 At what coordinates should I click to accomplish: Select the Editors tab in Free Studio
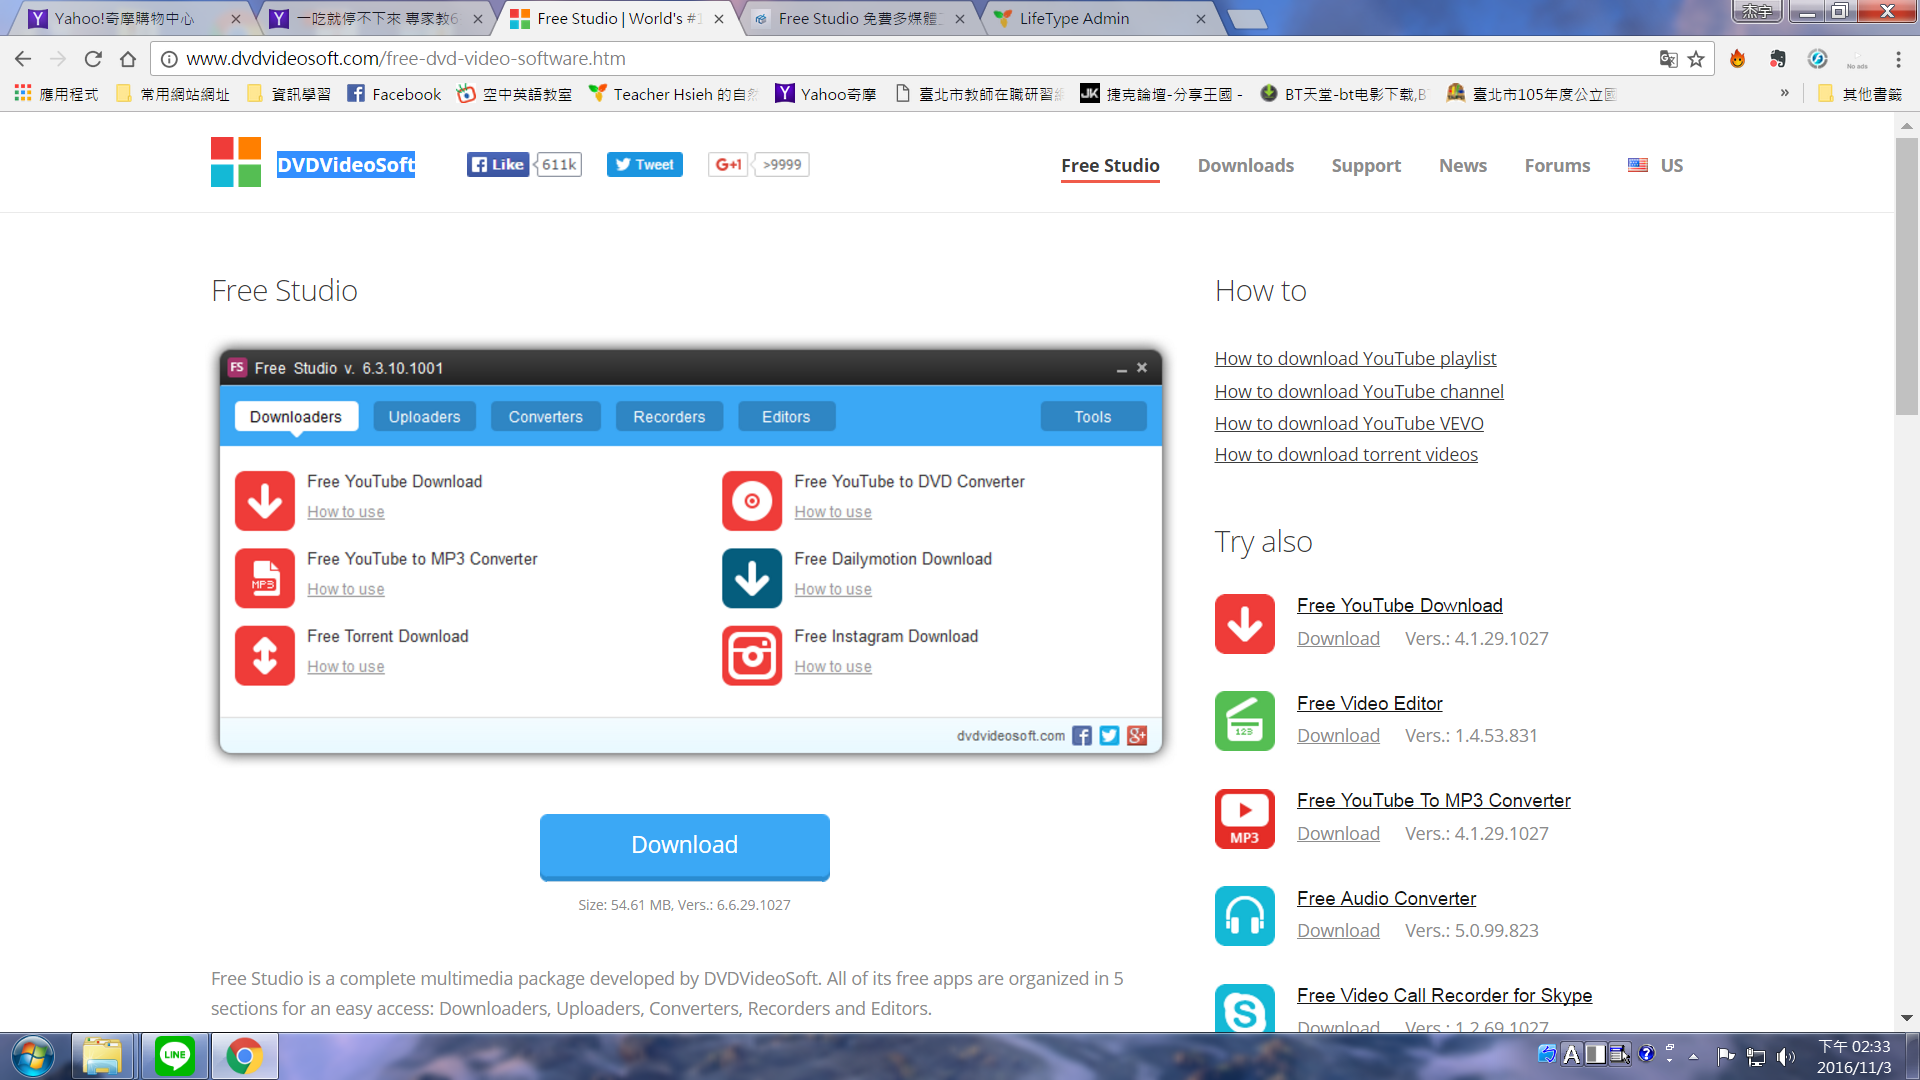(x=786, y=417)
